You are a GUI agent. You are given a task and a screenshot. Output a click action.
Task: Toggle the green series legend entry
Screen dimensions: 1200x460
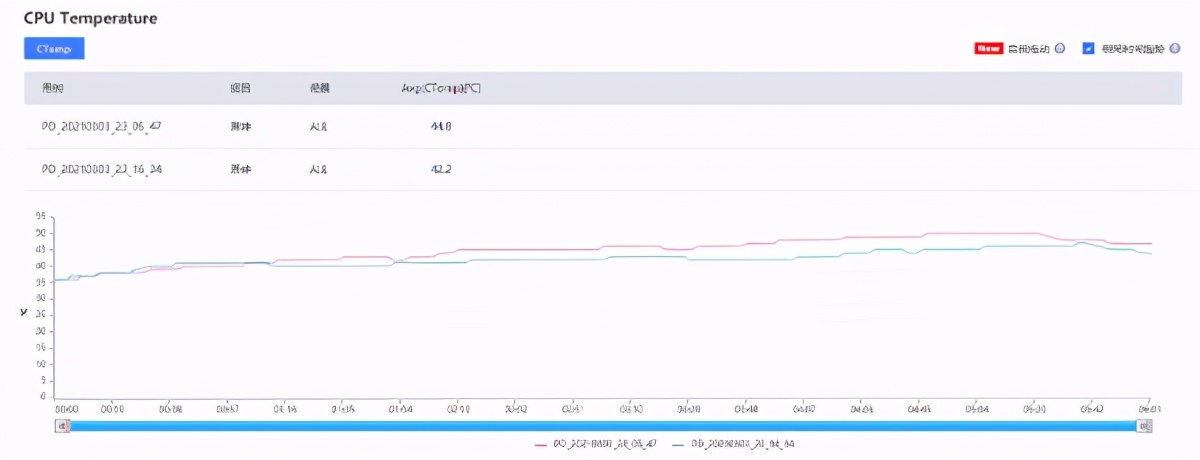pyautogui.click(x=734, y=443)
